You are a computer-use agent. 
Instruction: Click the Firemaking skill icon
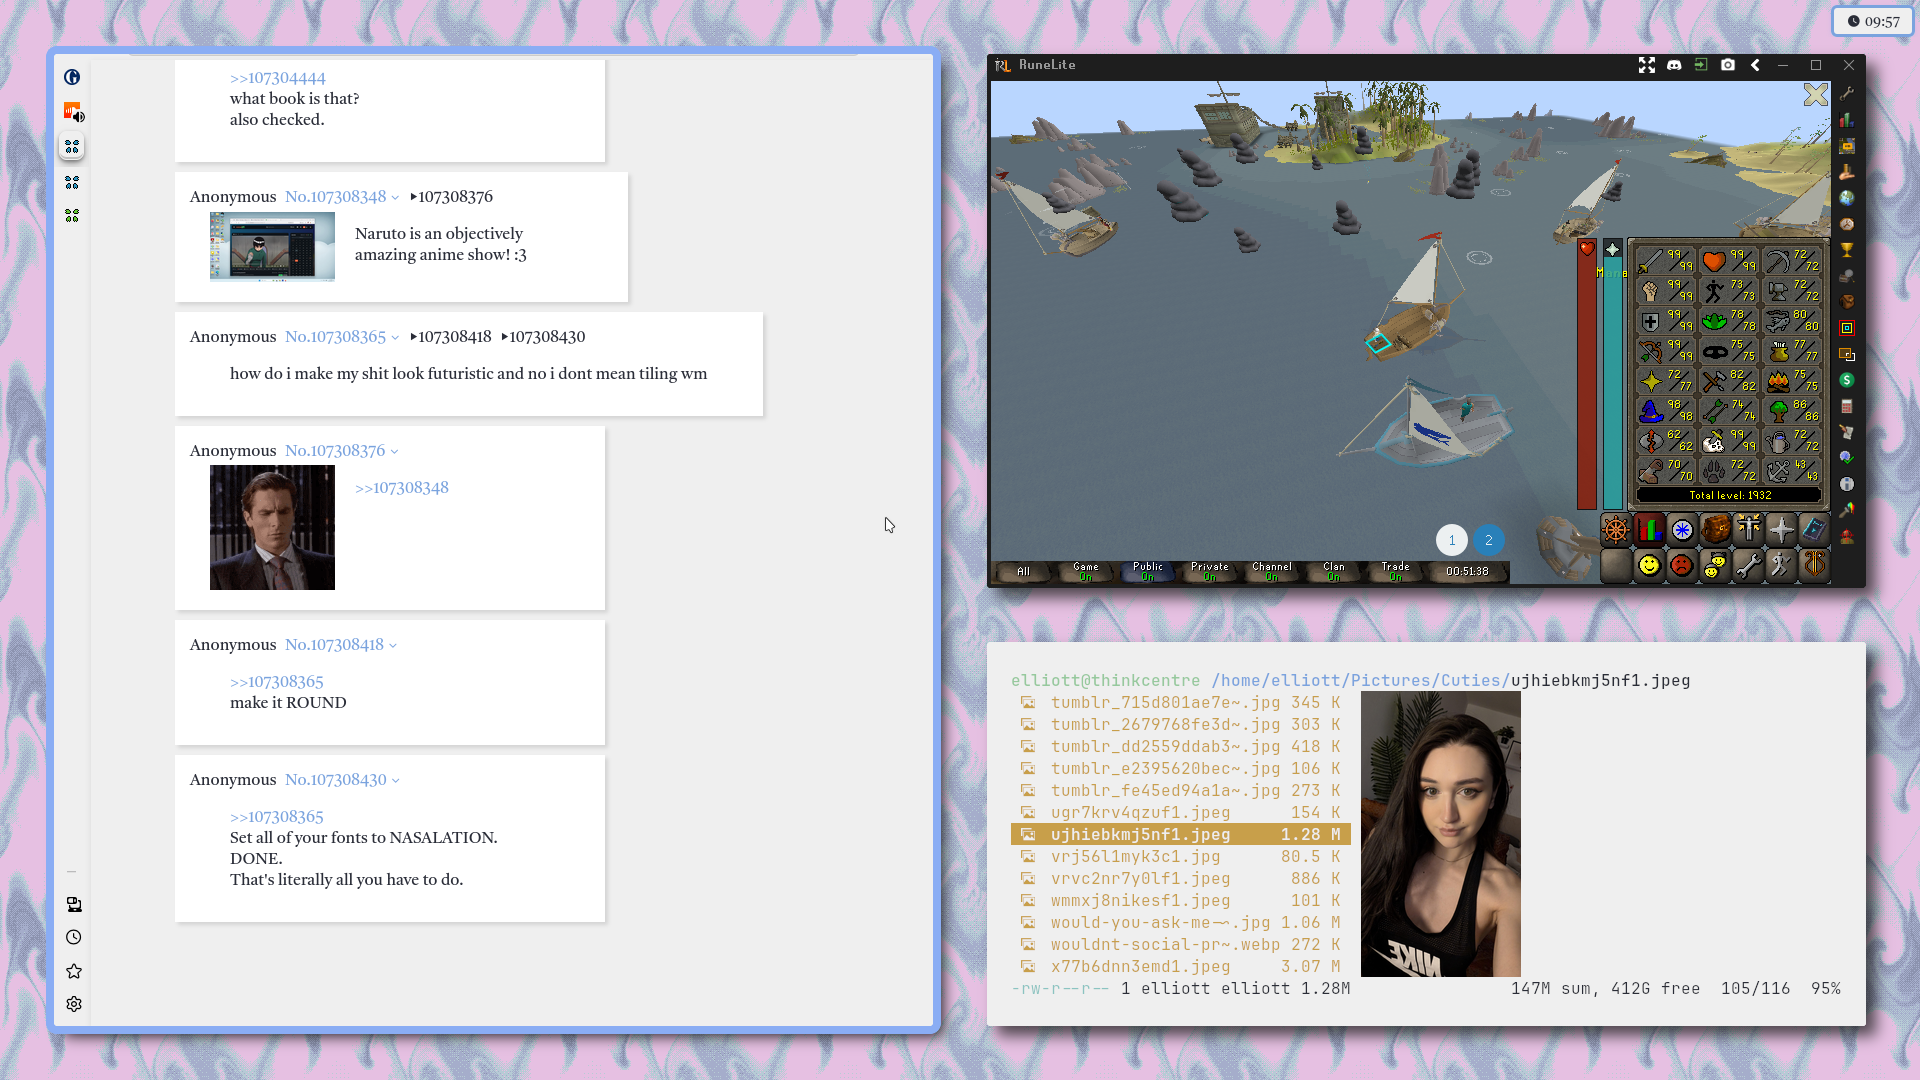(x=1778, y=381)
